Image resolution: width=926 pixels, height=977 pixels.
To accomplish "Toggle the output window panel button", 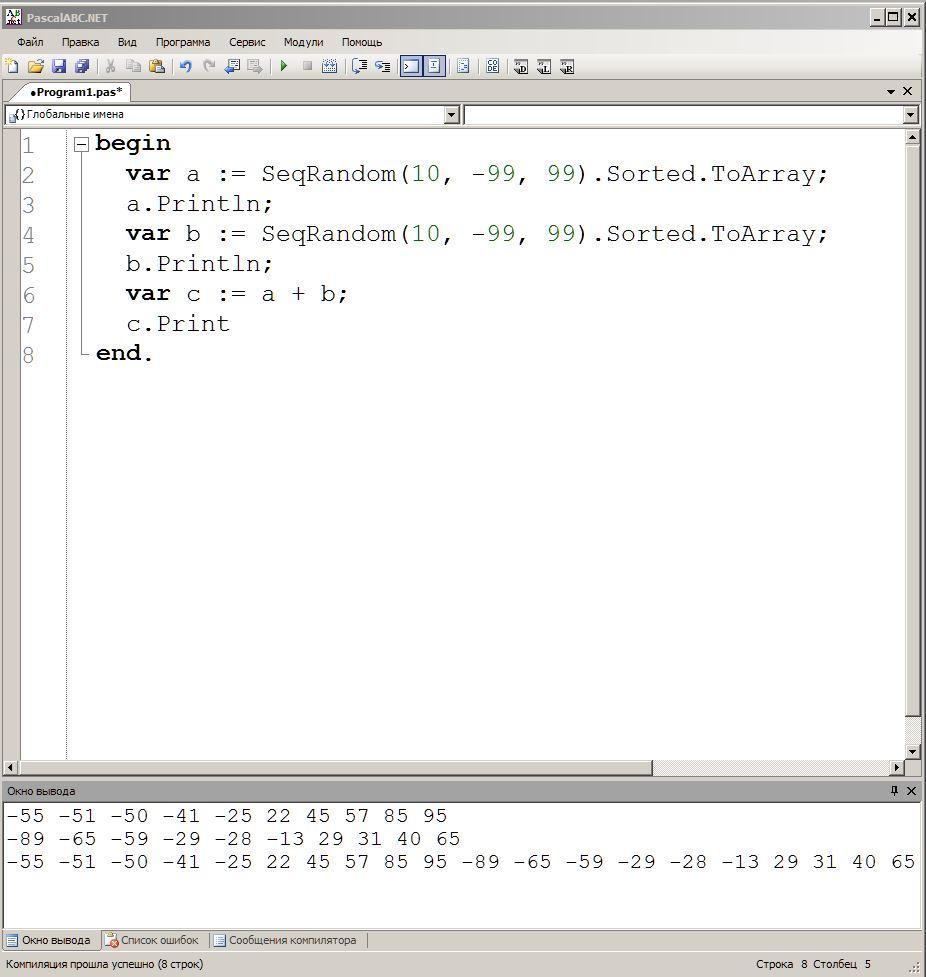I will (x=411, y=66).
